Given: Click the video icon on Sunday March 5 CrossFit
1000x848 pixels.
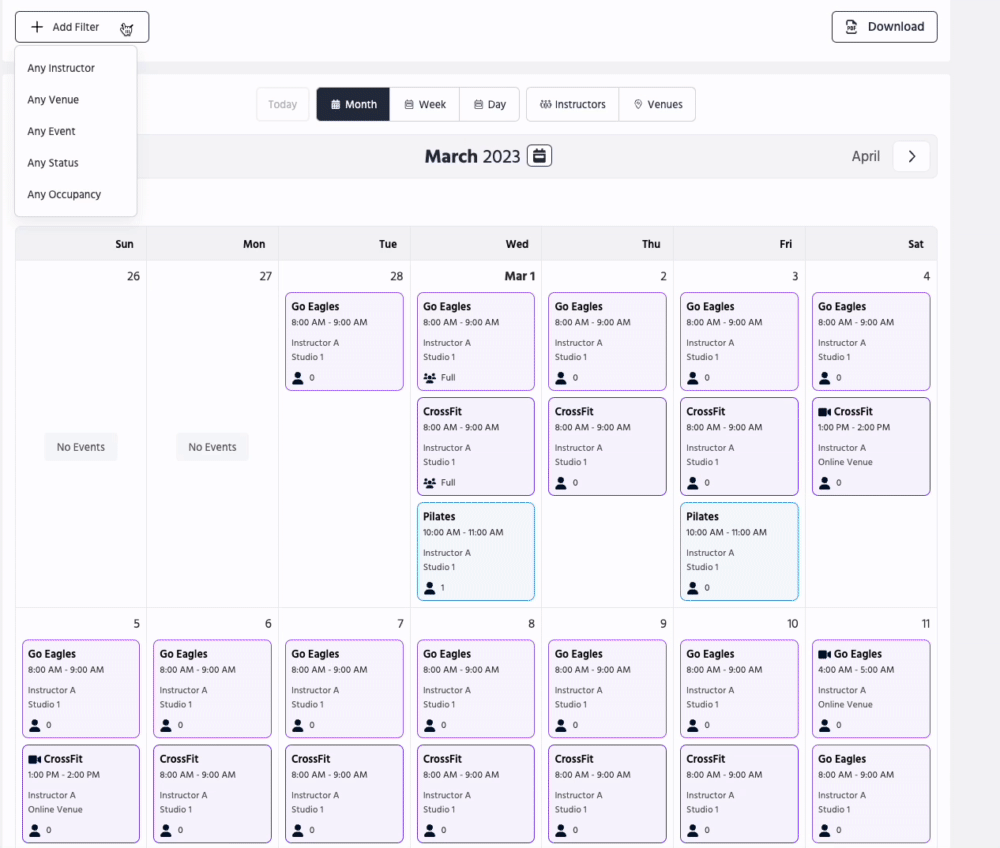Looking at the screenshot, I should [x=34, y=759].
